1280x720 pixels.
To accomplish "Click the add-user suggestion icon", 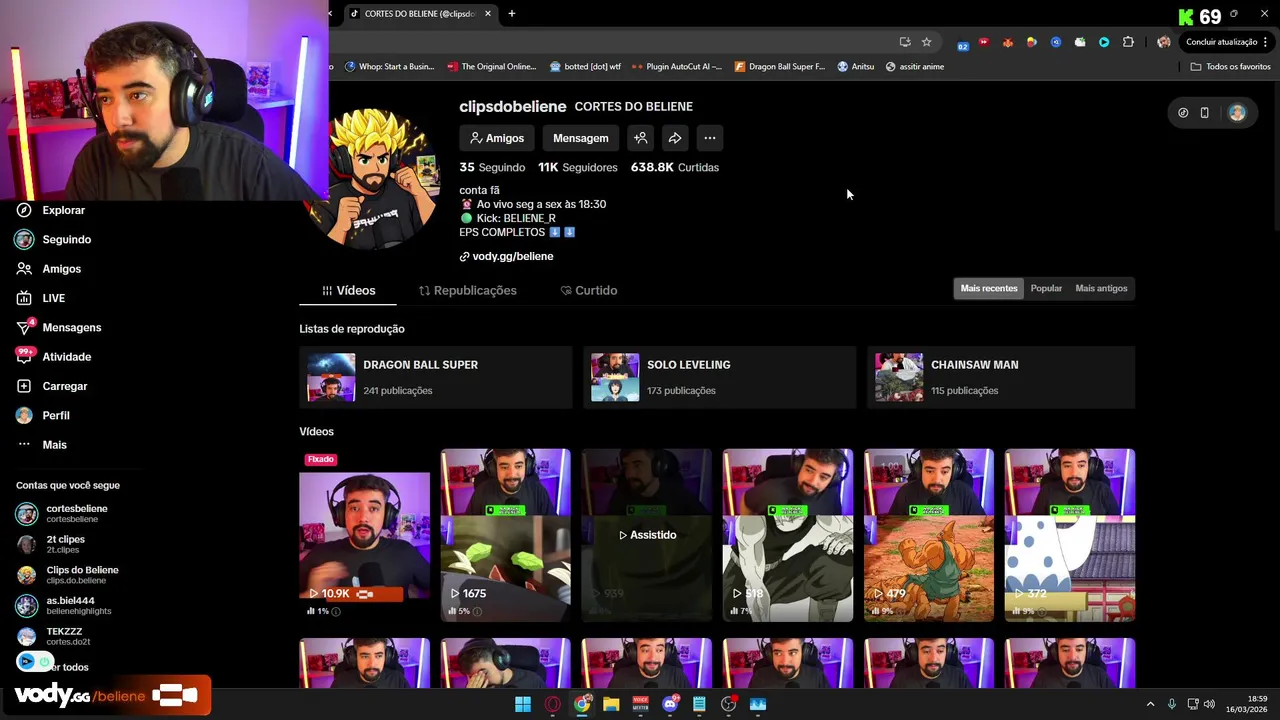I will [x=641, y=138].
